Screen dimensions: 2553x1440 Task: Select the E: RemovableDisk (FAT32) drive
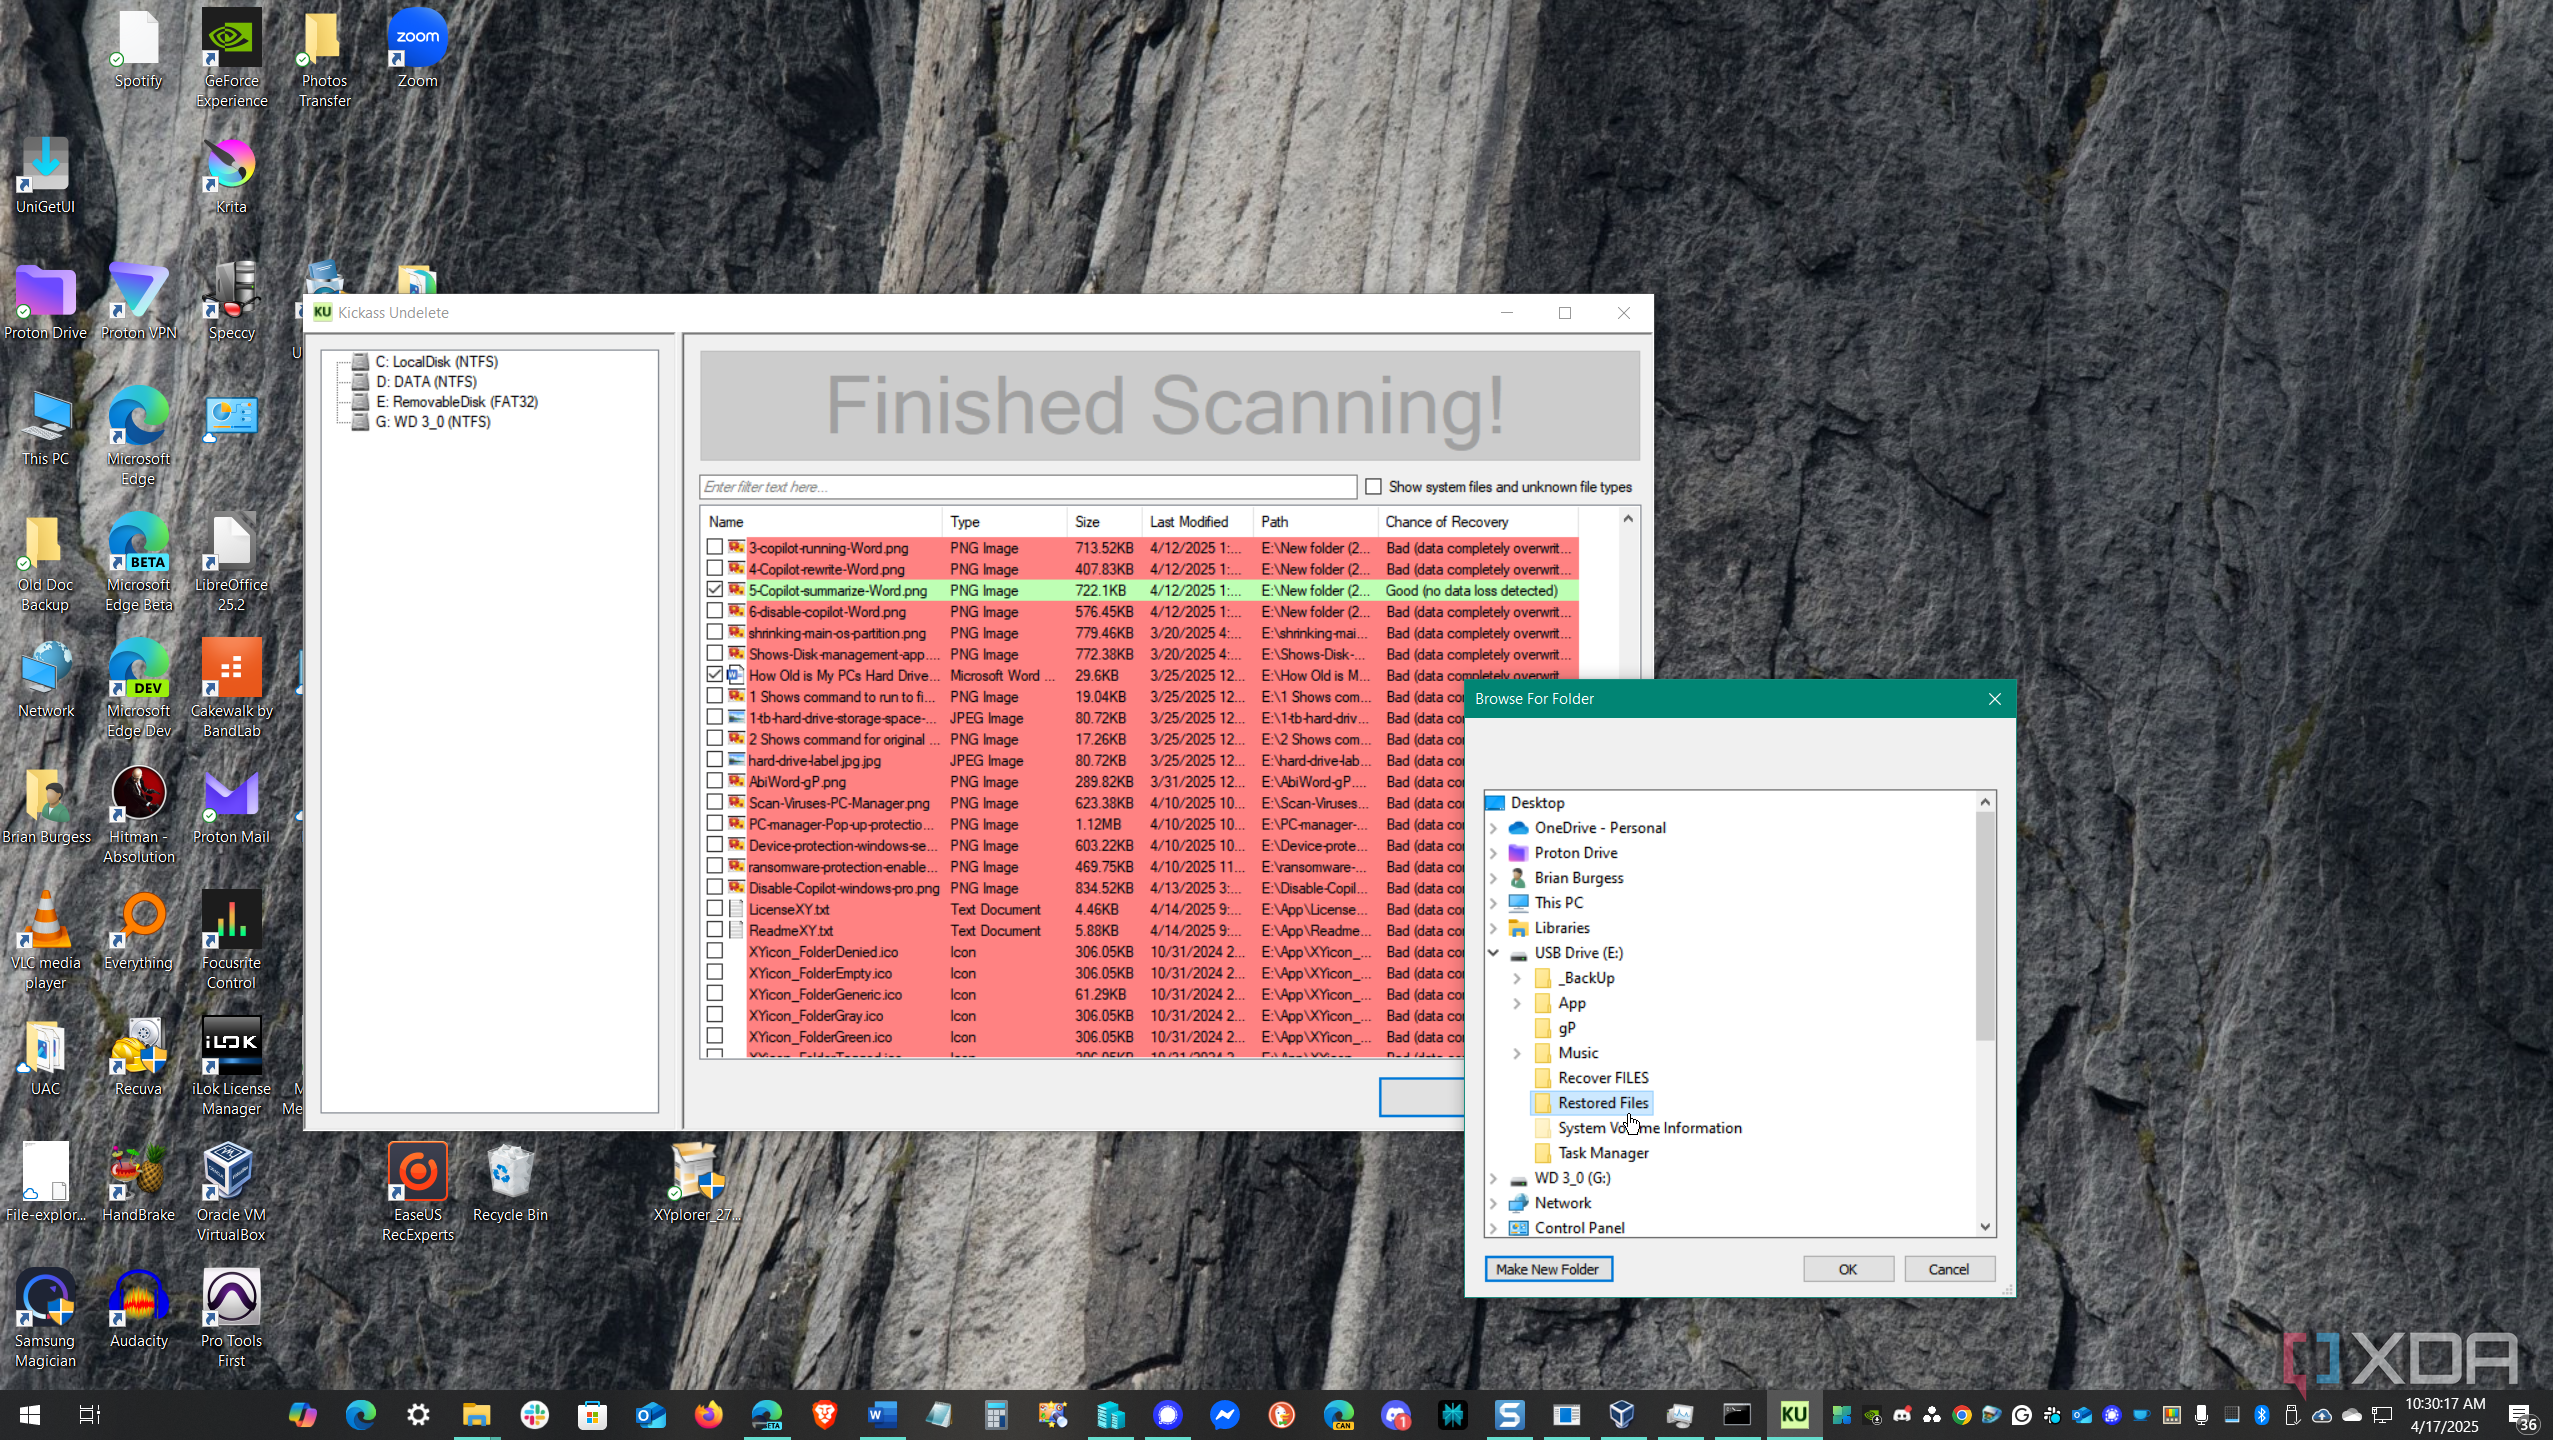(x=456, y=401)
